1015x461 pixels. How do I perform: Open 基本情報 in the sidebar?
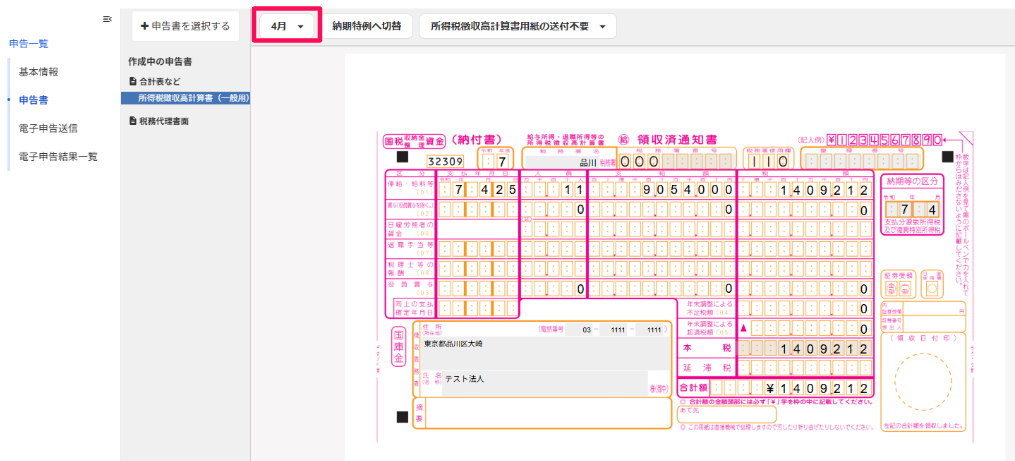[38, 72]
